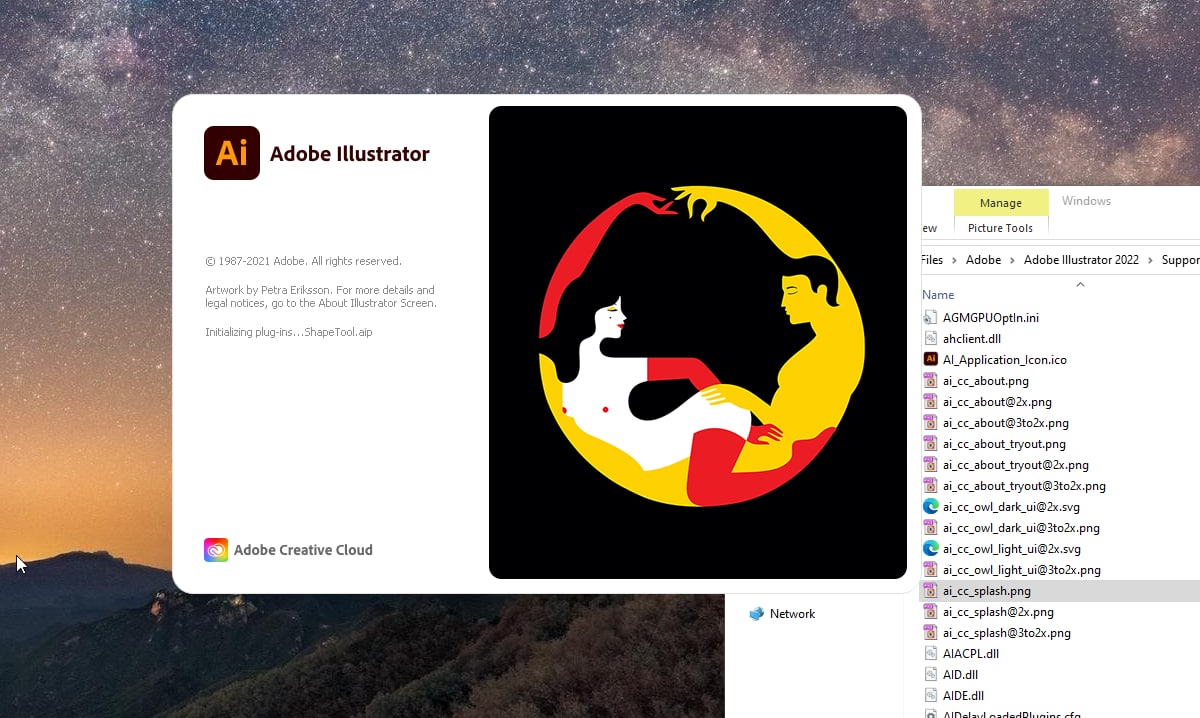The width and height of the screenshot is (1200, 718).
Task: Expand the chevron after Adobe in address bar
Action: pyautogui.click(x=1012, y=260)
